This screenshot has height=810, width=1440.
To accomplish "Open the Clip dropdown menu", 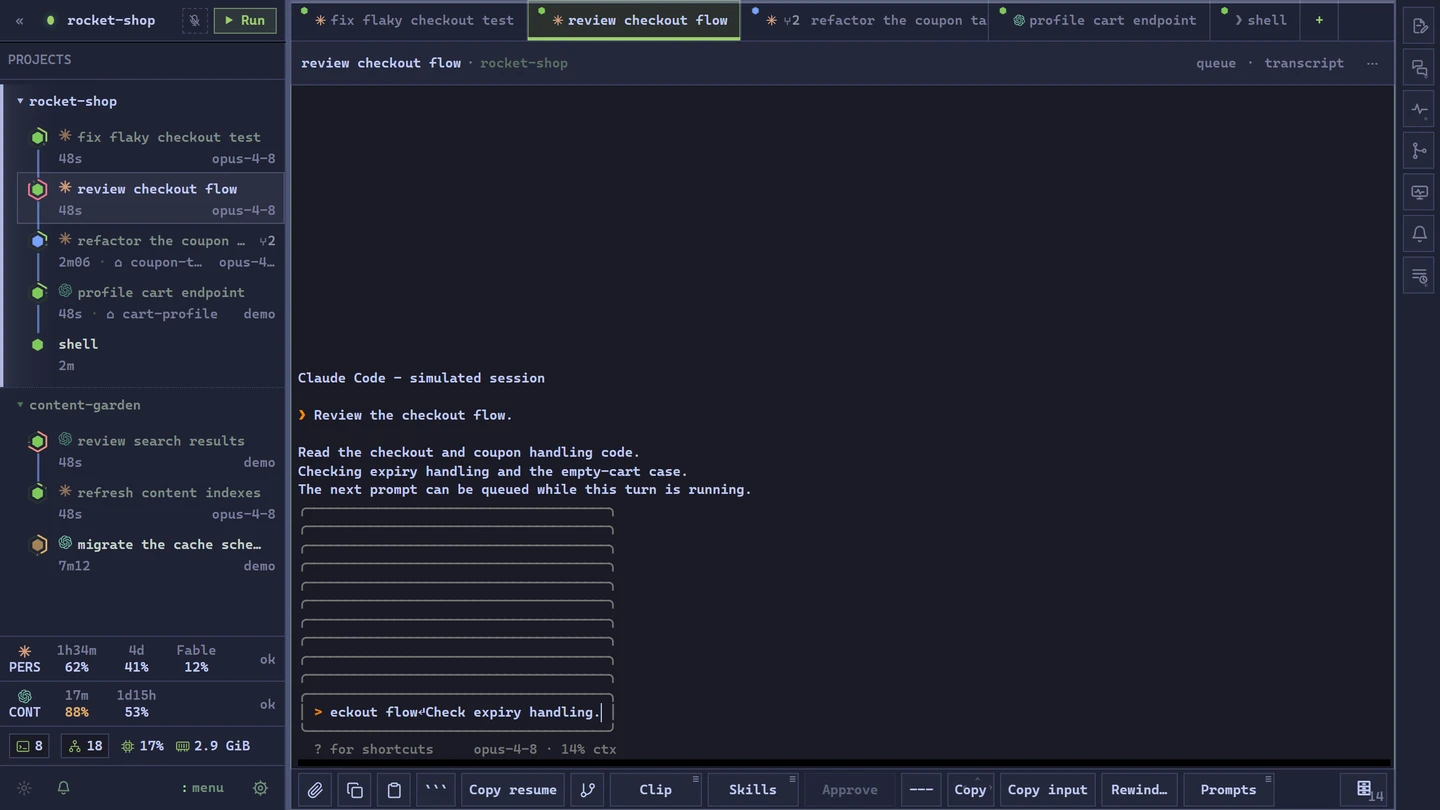I will tap(655, 790).
